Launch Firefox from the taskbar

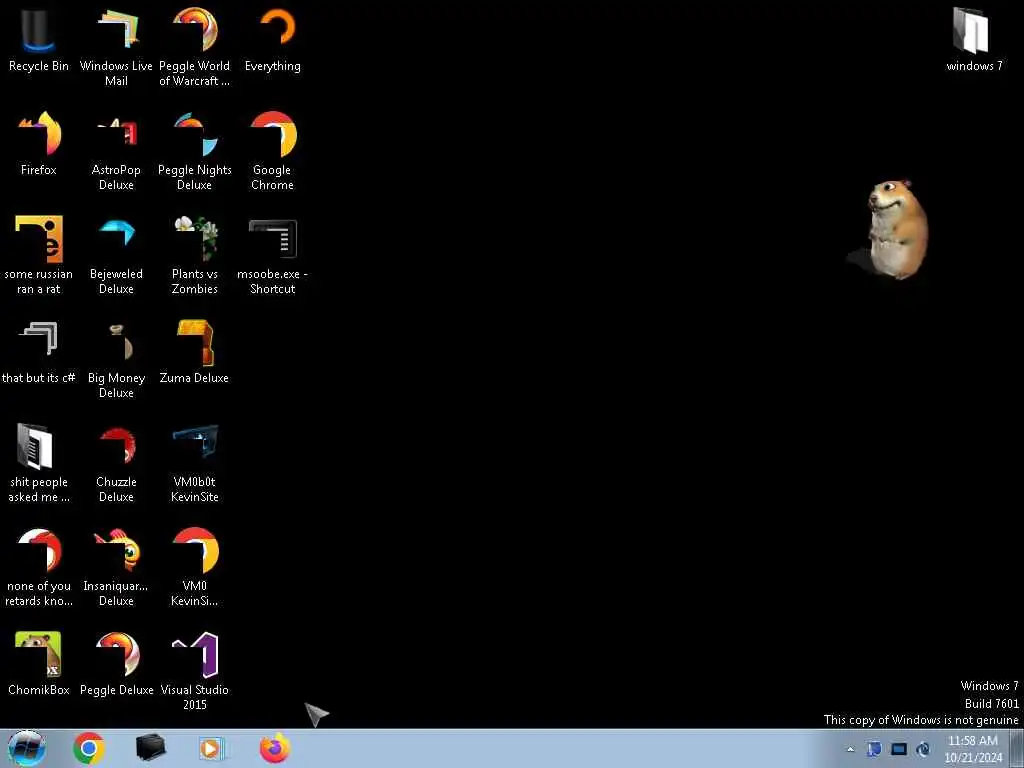pyautogui.click(x=275, y=748)
